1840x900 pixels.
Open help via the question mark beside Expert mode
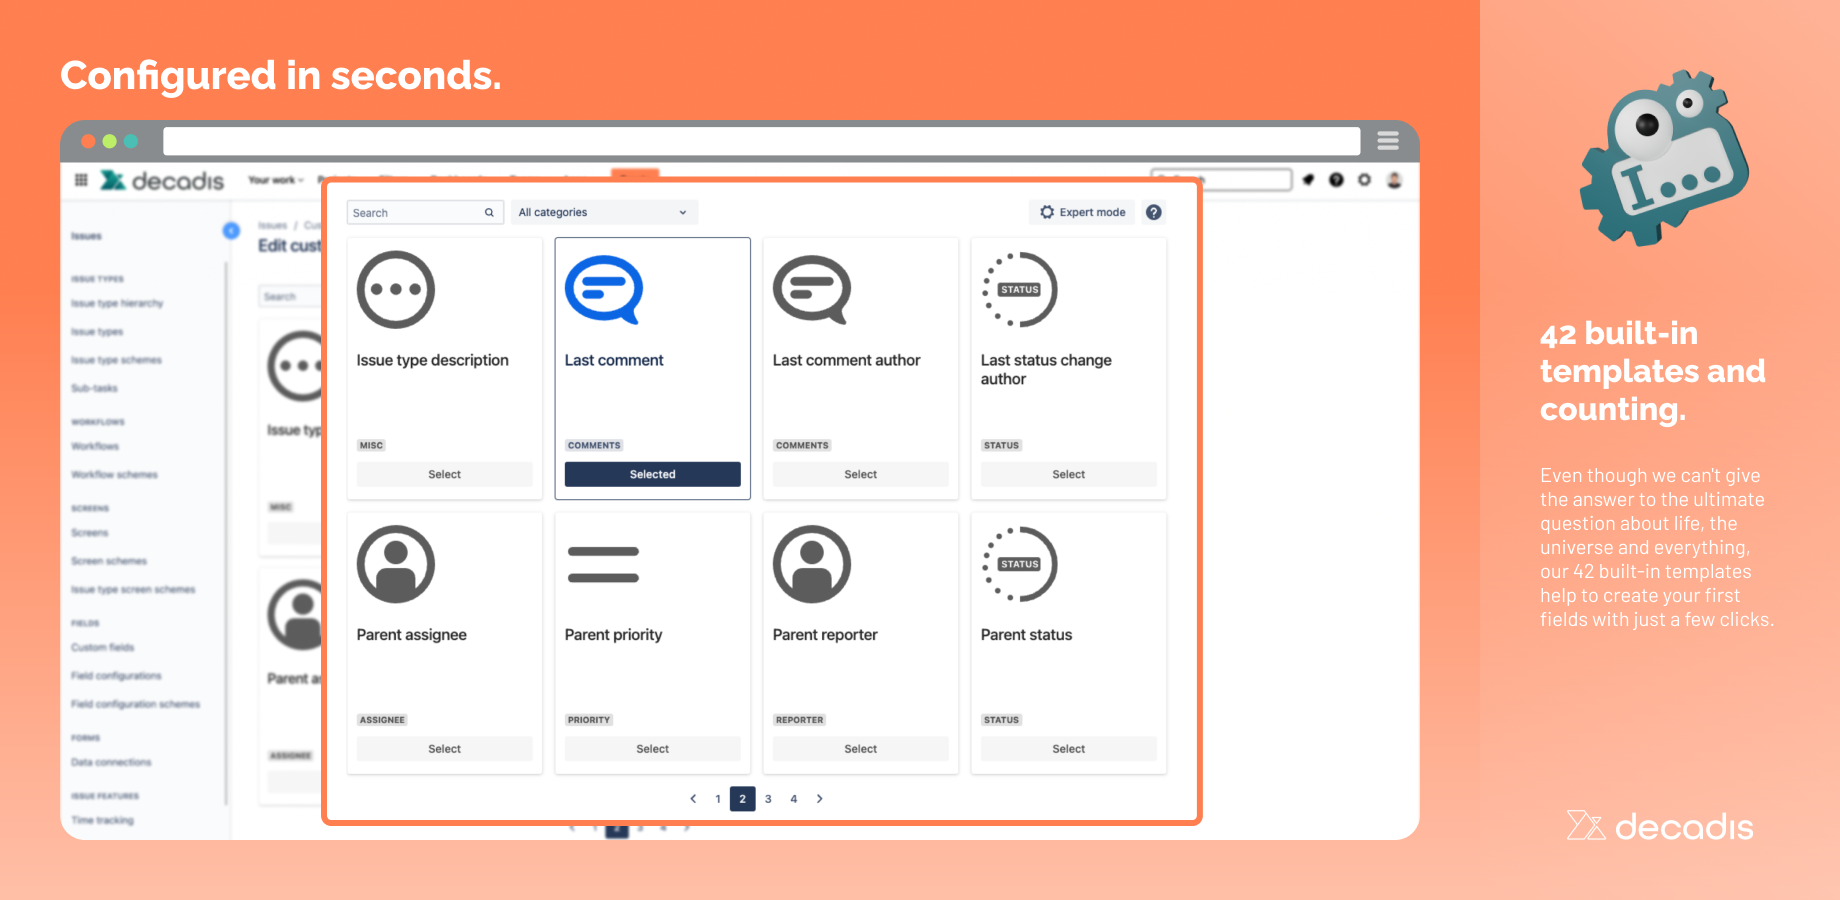click(1154, 212)
